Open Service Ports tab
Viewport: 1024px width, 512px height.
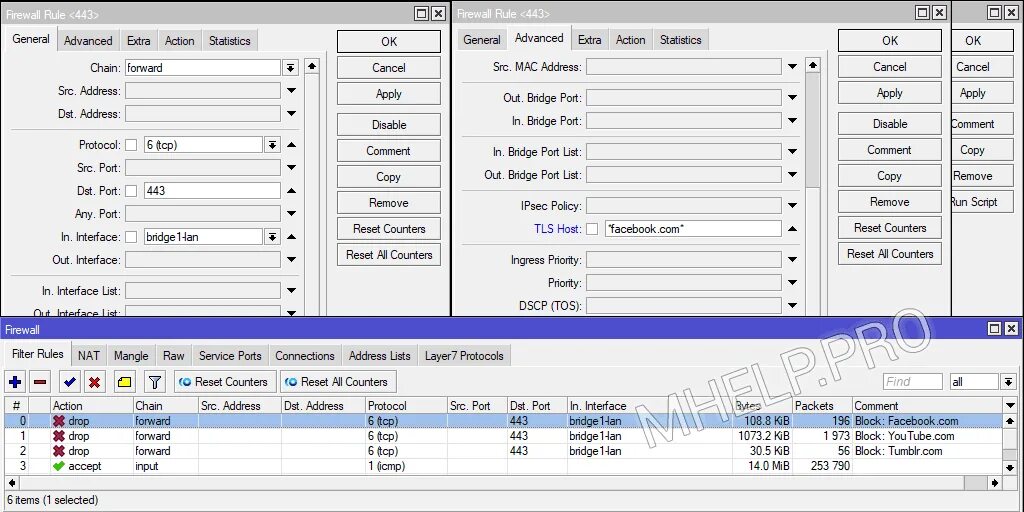click(230, 356)
